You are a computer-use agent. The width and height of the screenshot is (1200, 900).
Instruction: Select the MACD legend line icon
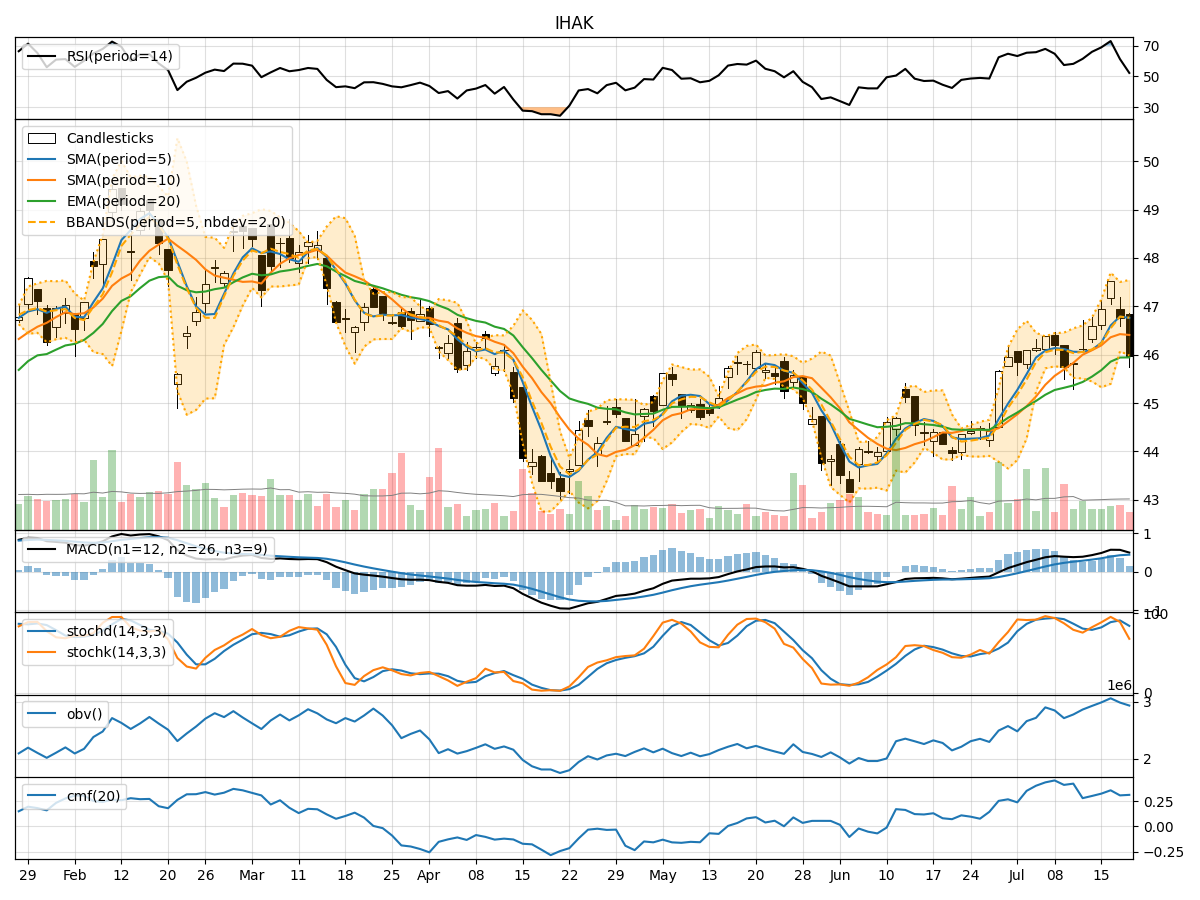(42, 546)
